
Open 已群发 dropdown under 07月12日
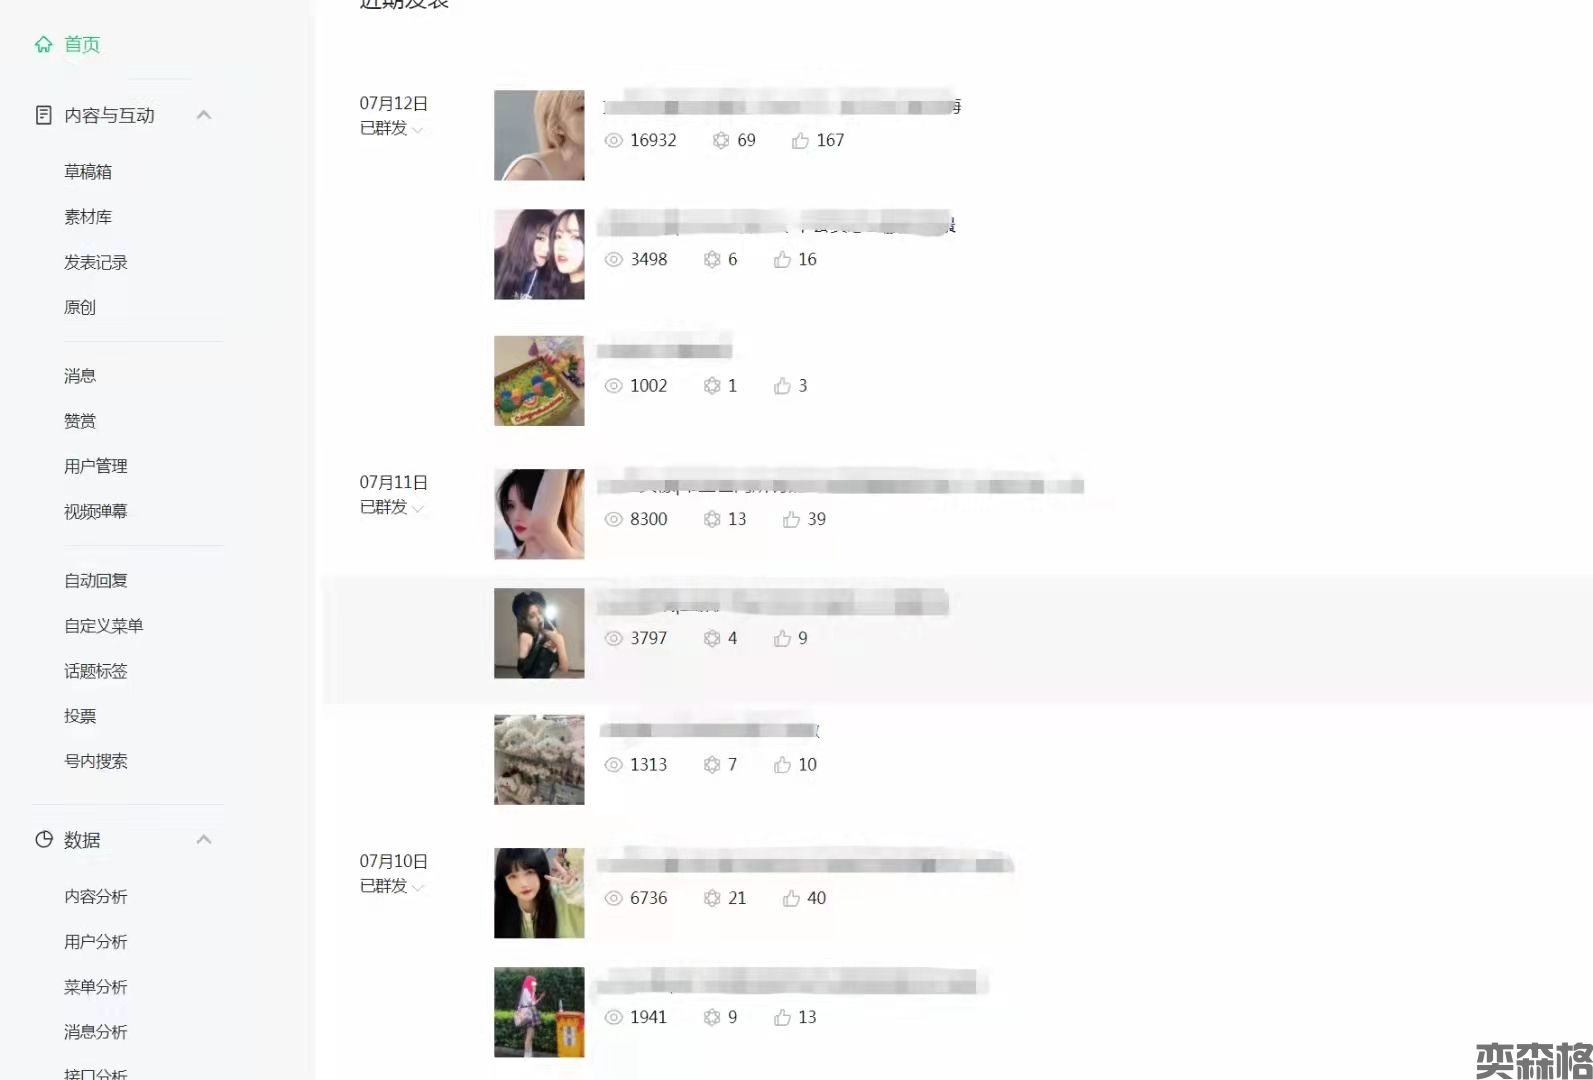tap(392, 128)
